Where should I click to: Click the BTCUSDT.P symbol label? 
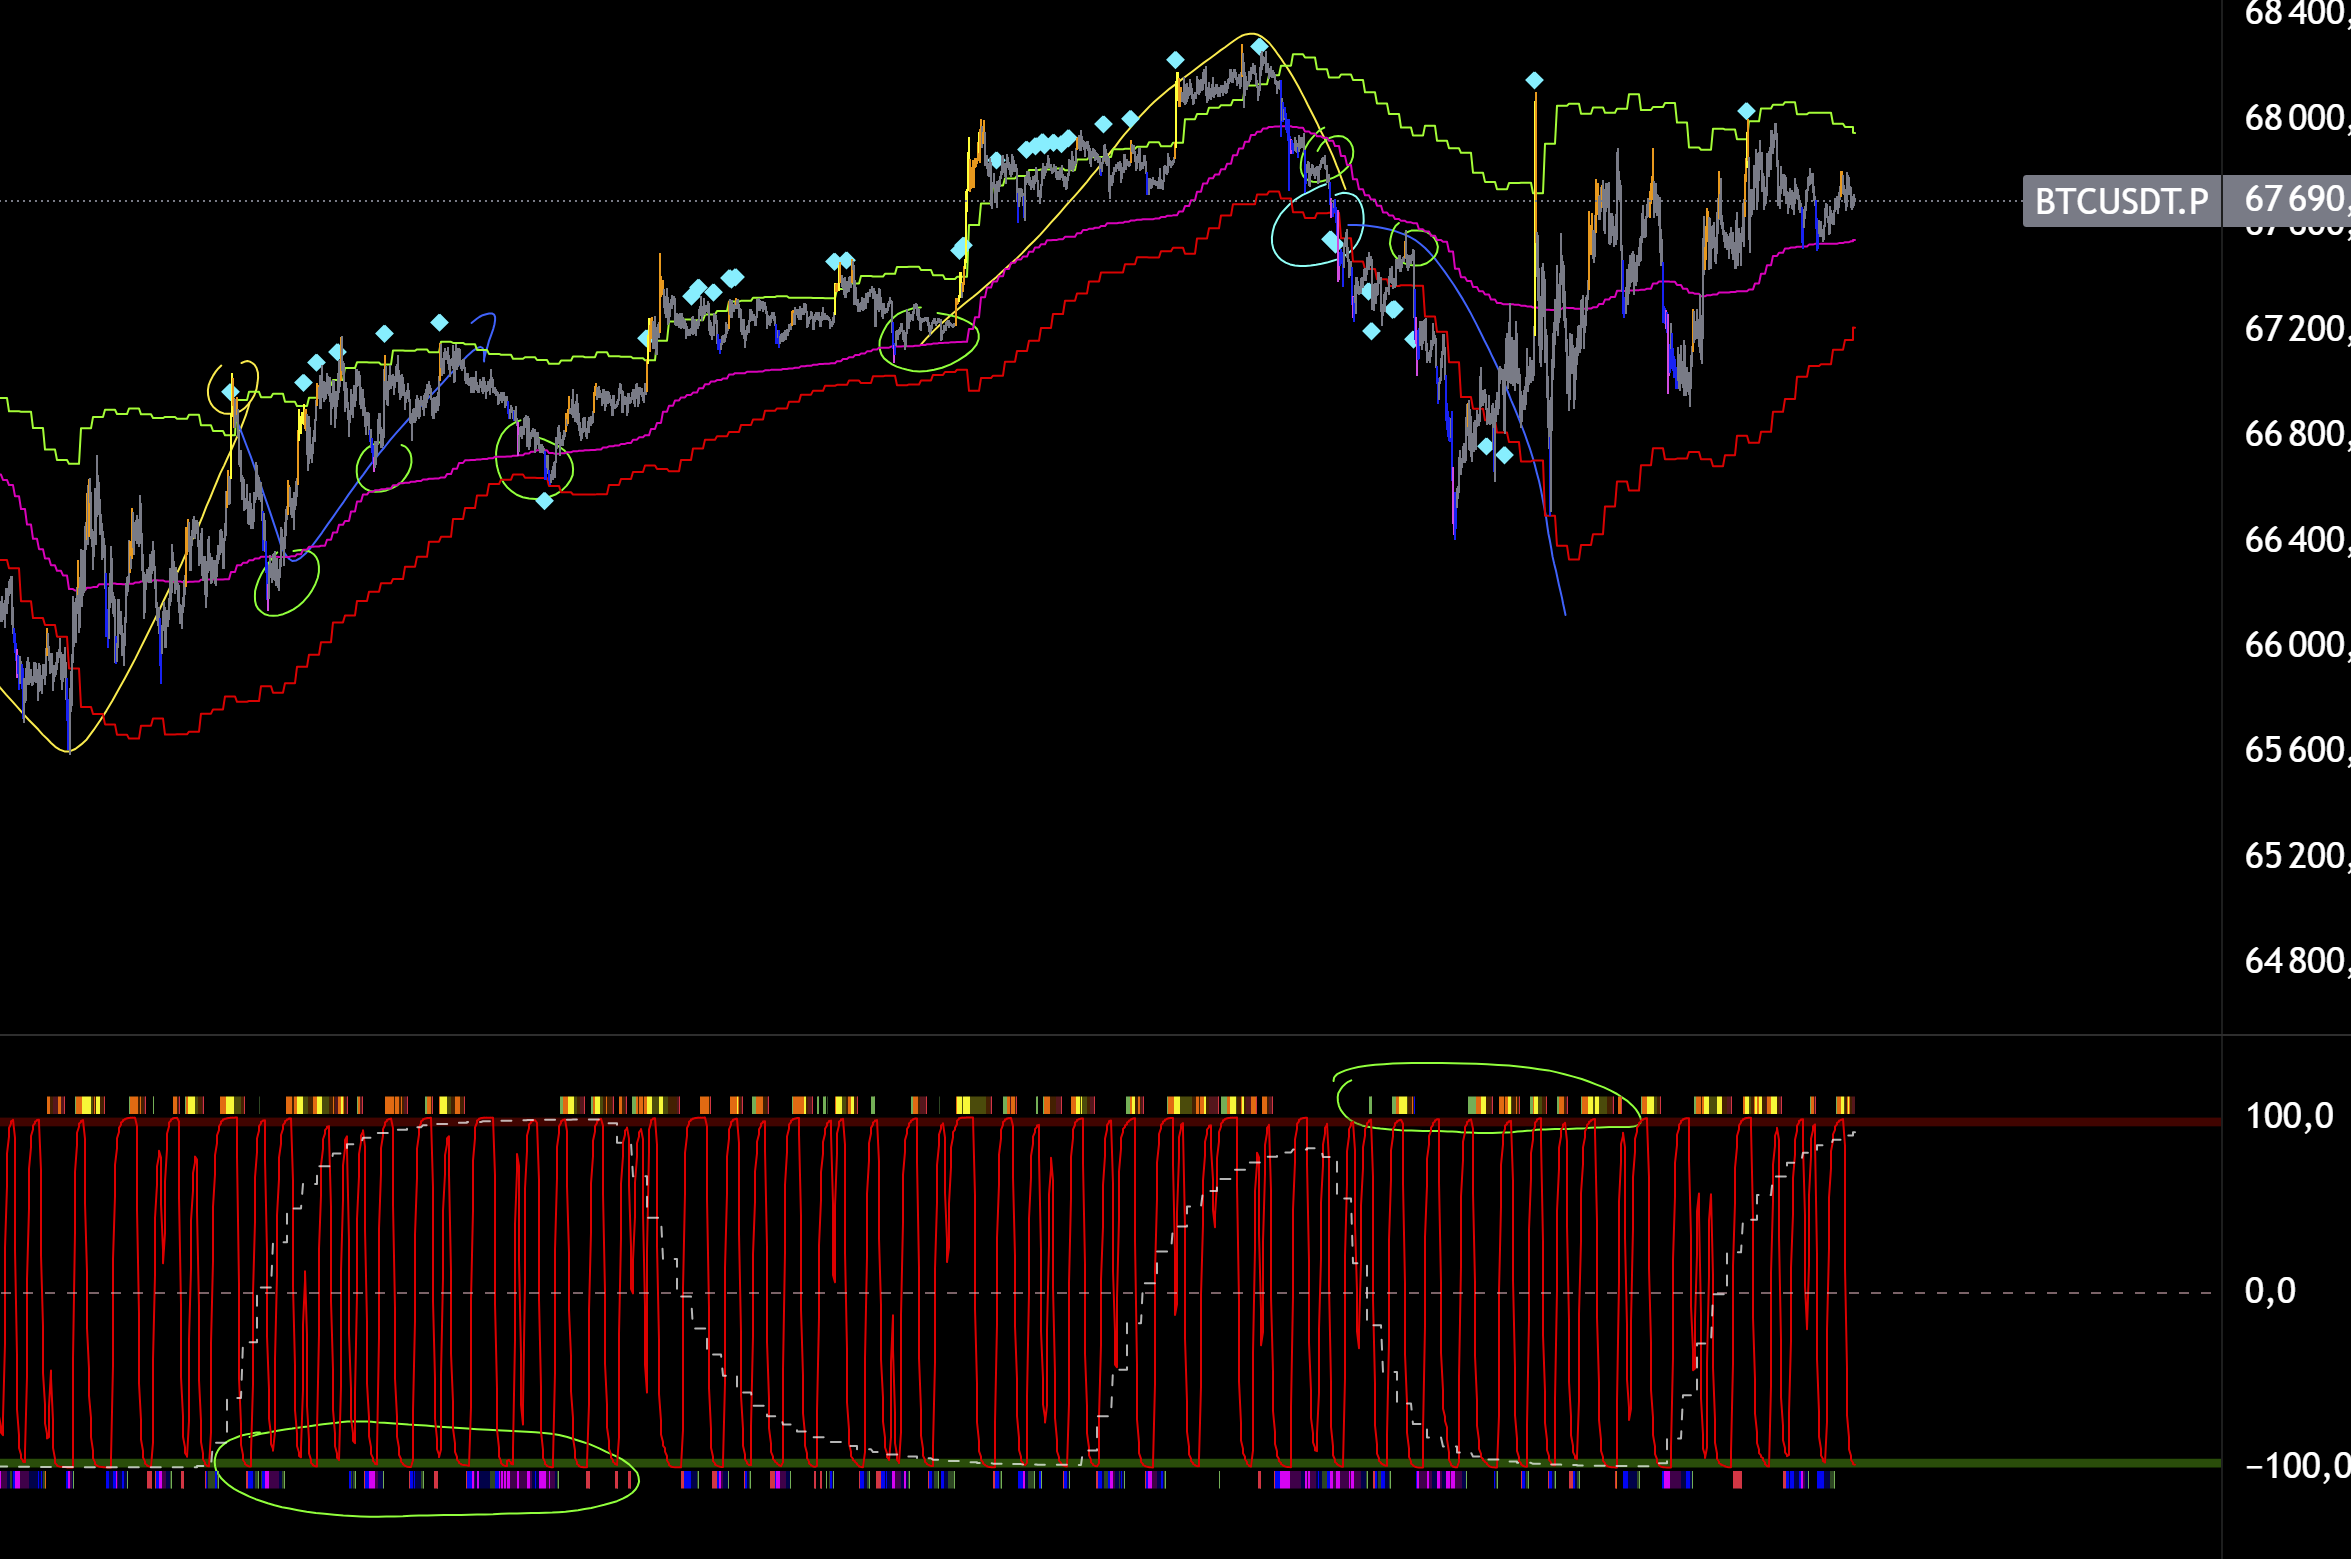2121,201
